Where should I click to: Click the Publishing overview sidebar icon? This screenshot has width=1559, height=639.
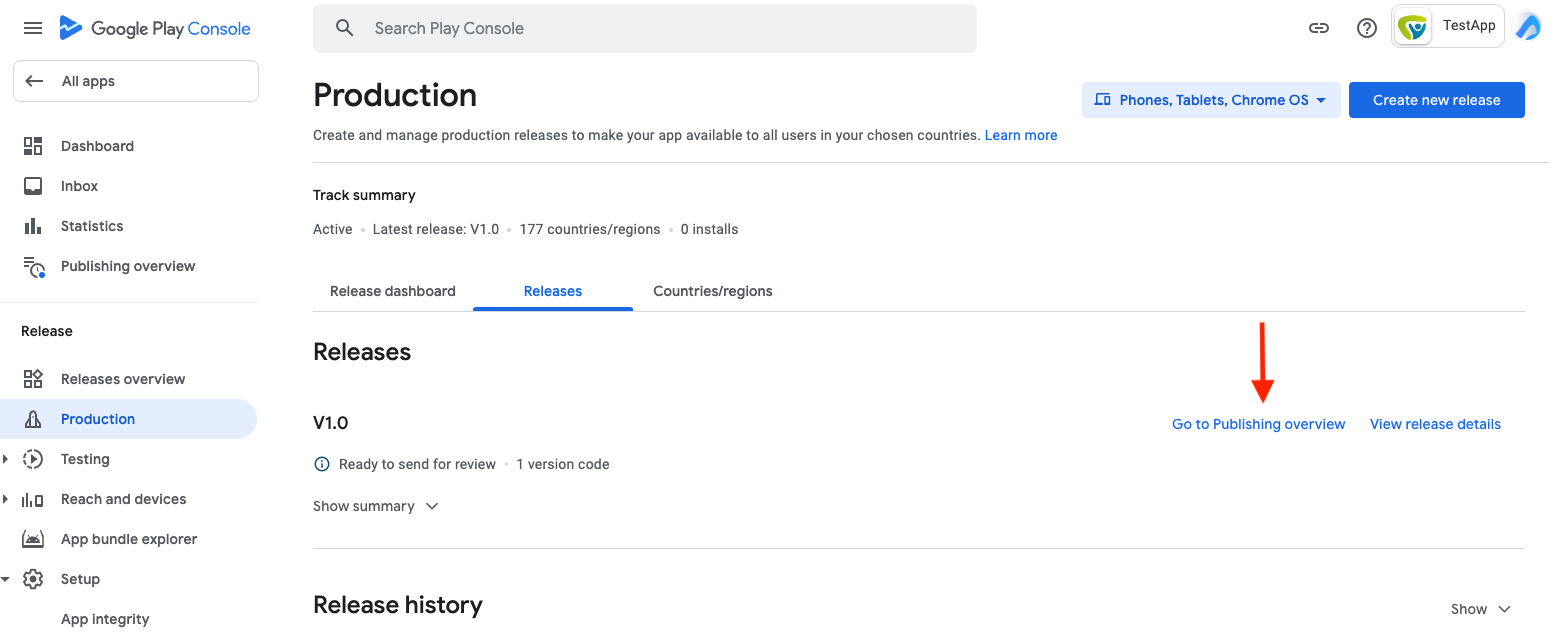coord(34,267)
